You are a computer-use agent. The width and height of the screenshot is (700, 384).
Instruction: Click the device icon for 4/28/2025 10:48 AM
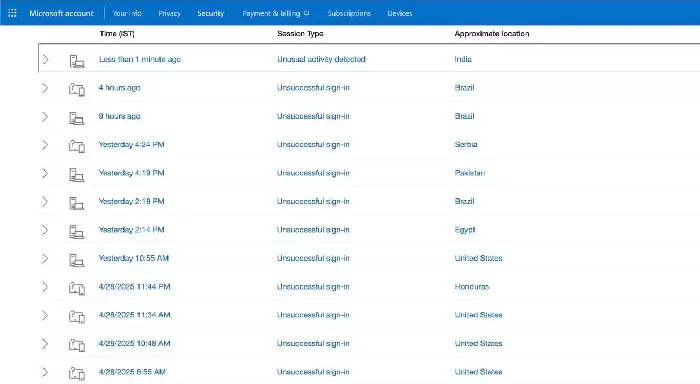[77, 345]
